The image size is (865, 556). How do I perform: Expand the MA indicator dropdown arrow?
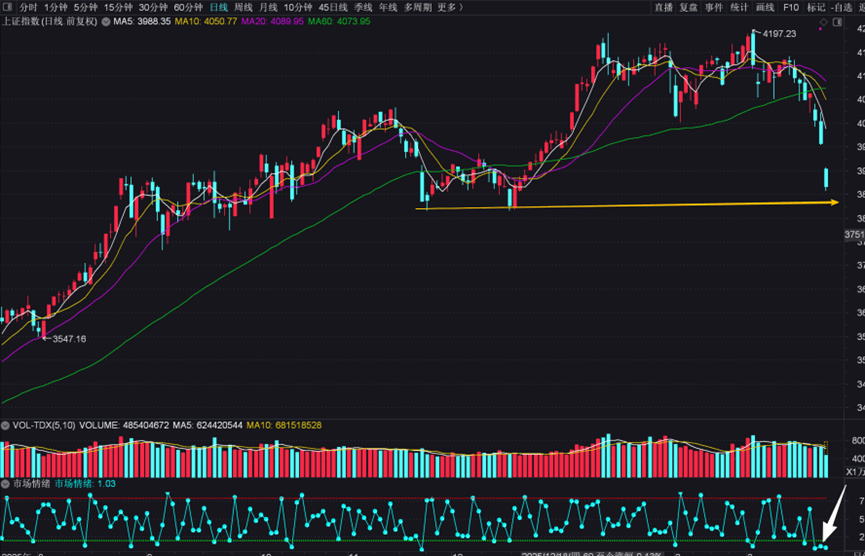pos(106,21)
